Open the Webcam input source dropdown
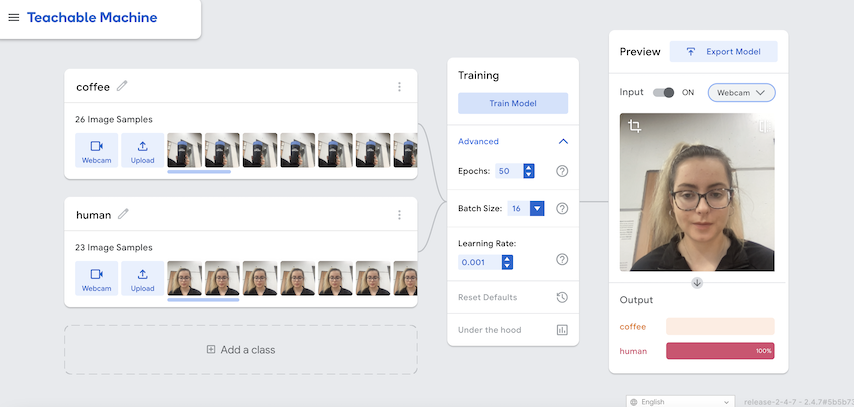This screenshot has height=407, width=854. point(741,92)
